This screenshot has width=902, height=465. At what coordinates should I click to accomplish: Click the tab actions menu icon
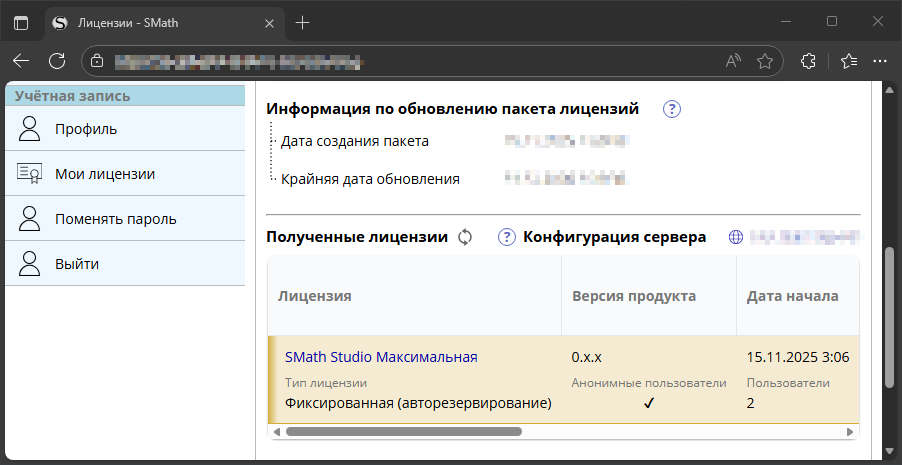(21, 23)
